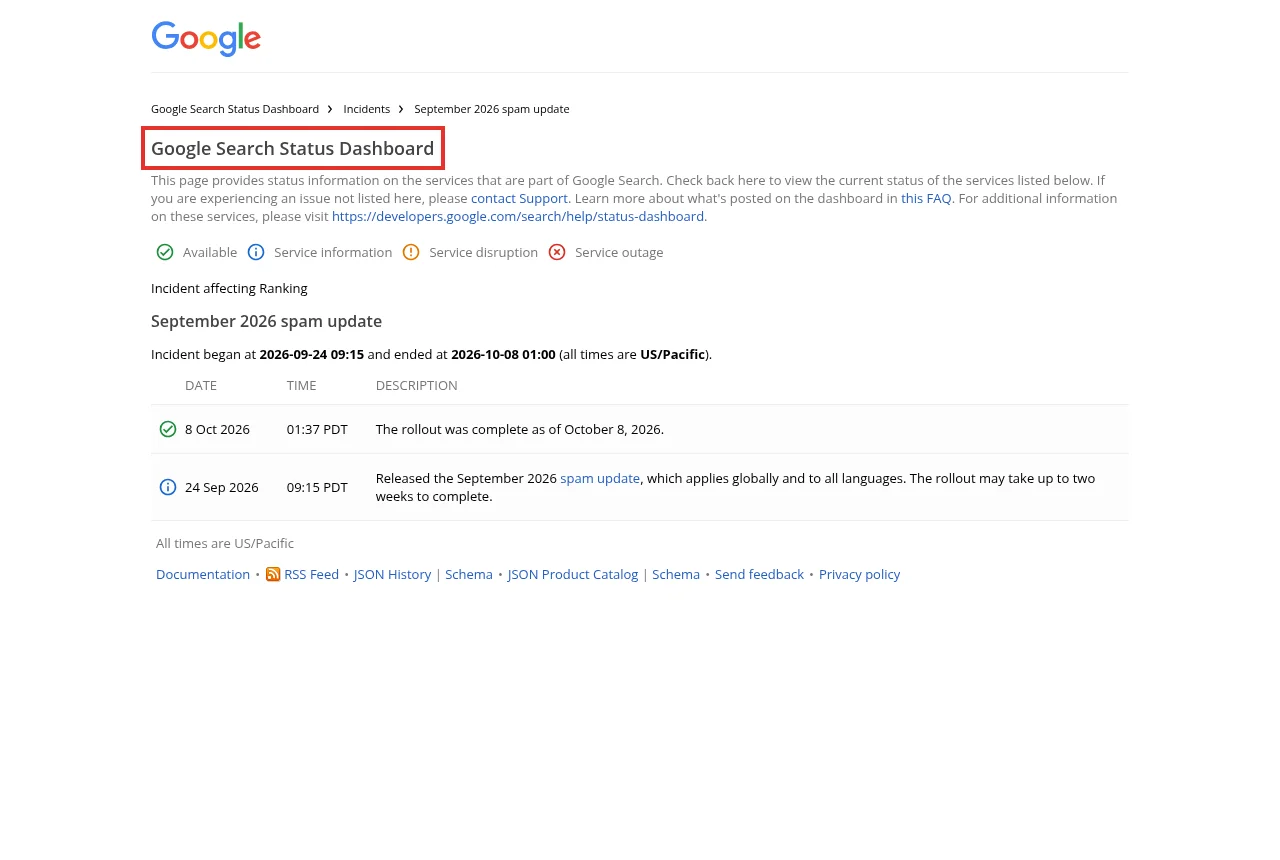Click the DATE column header
This screenshot has width=1280, height=860.
201,385
